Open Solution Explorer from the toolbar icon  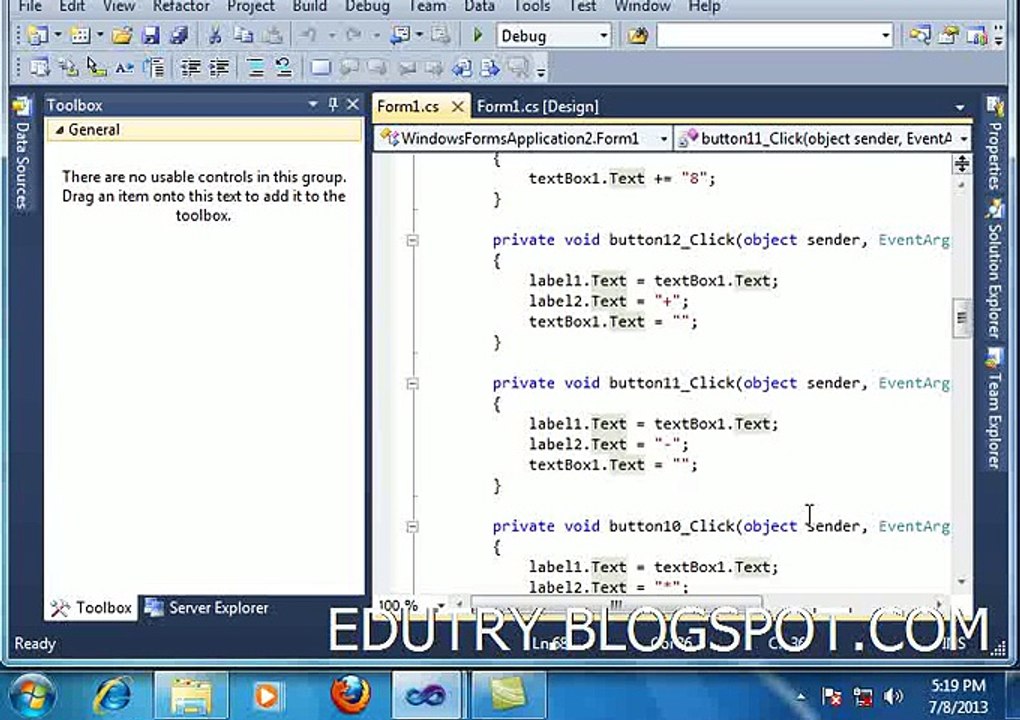(x=920, y=35)
